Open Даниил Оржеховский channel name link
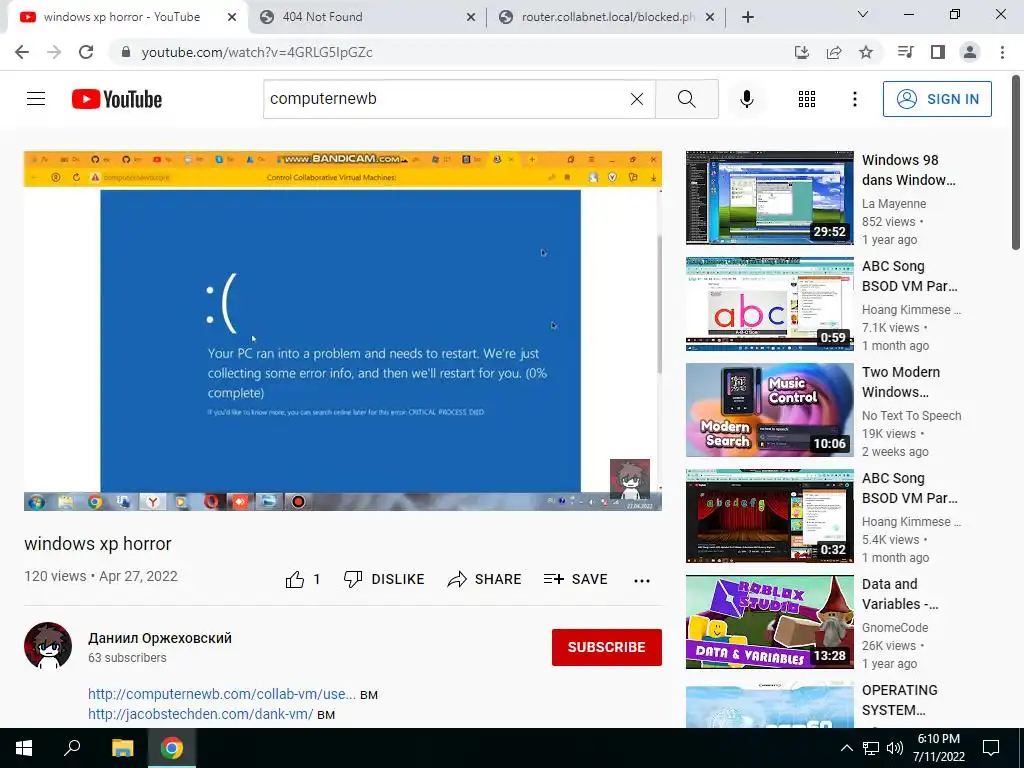 click(160, 638)
